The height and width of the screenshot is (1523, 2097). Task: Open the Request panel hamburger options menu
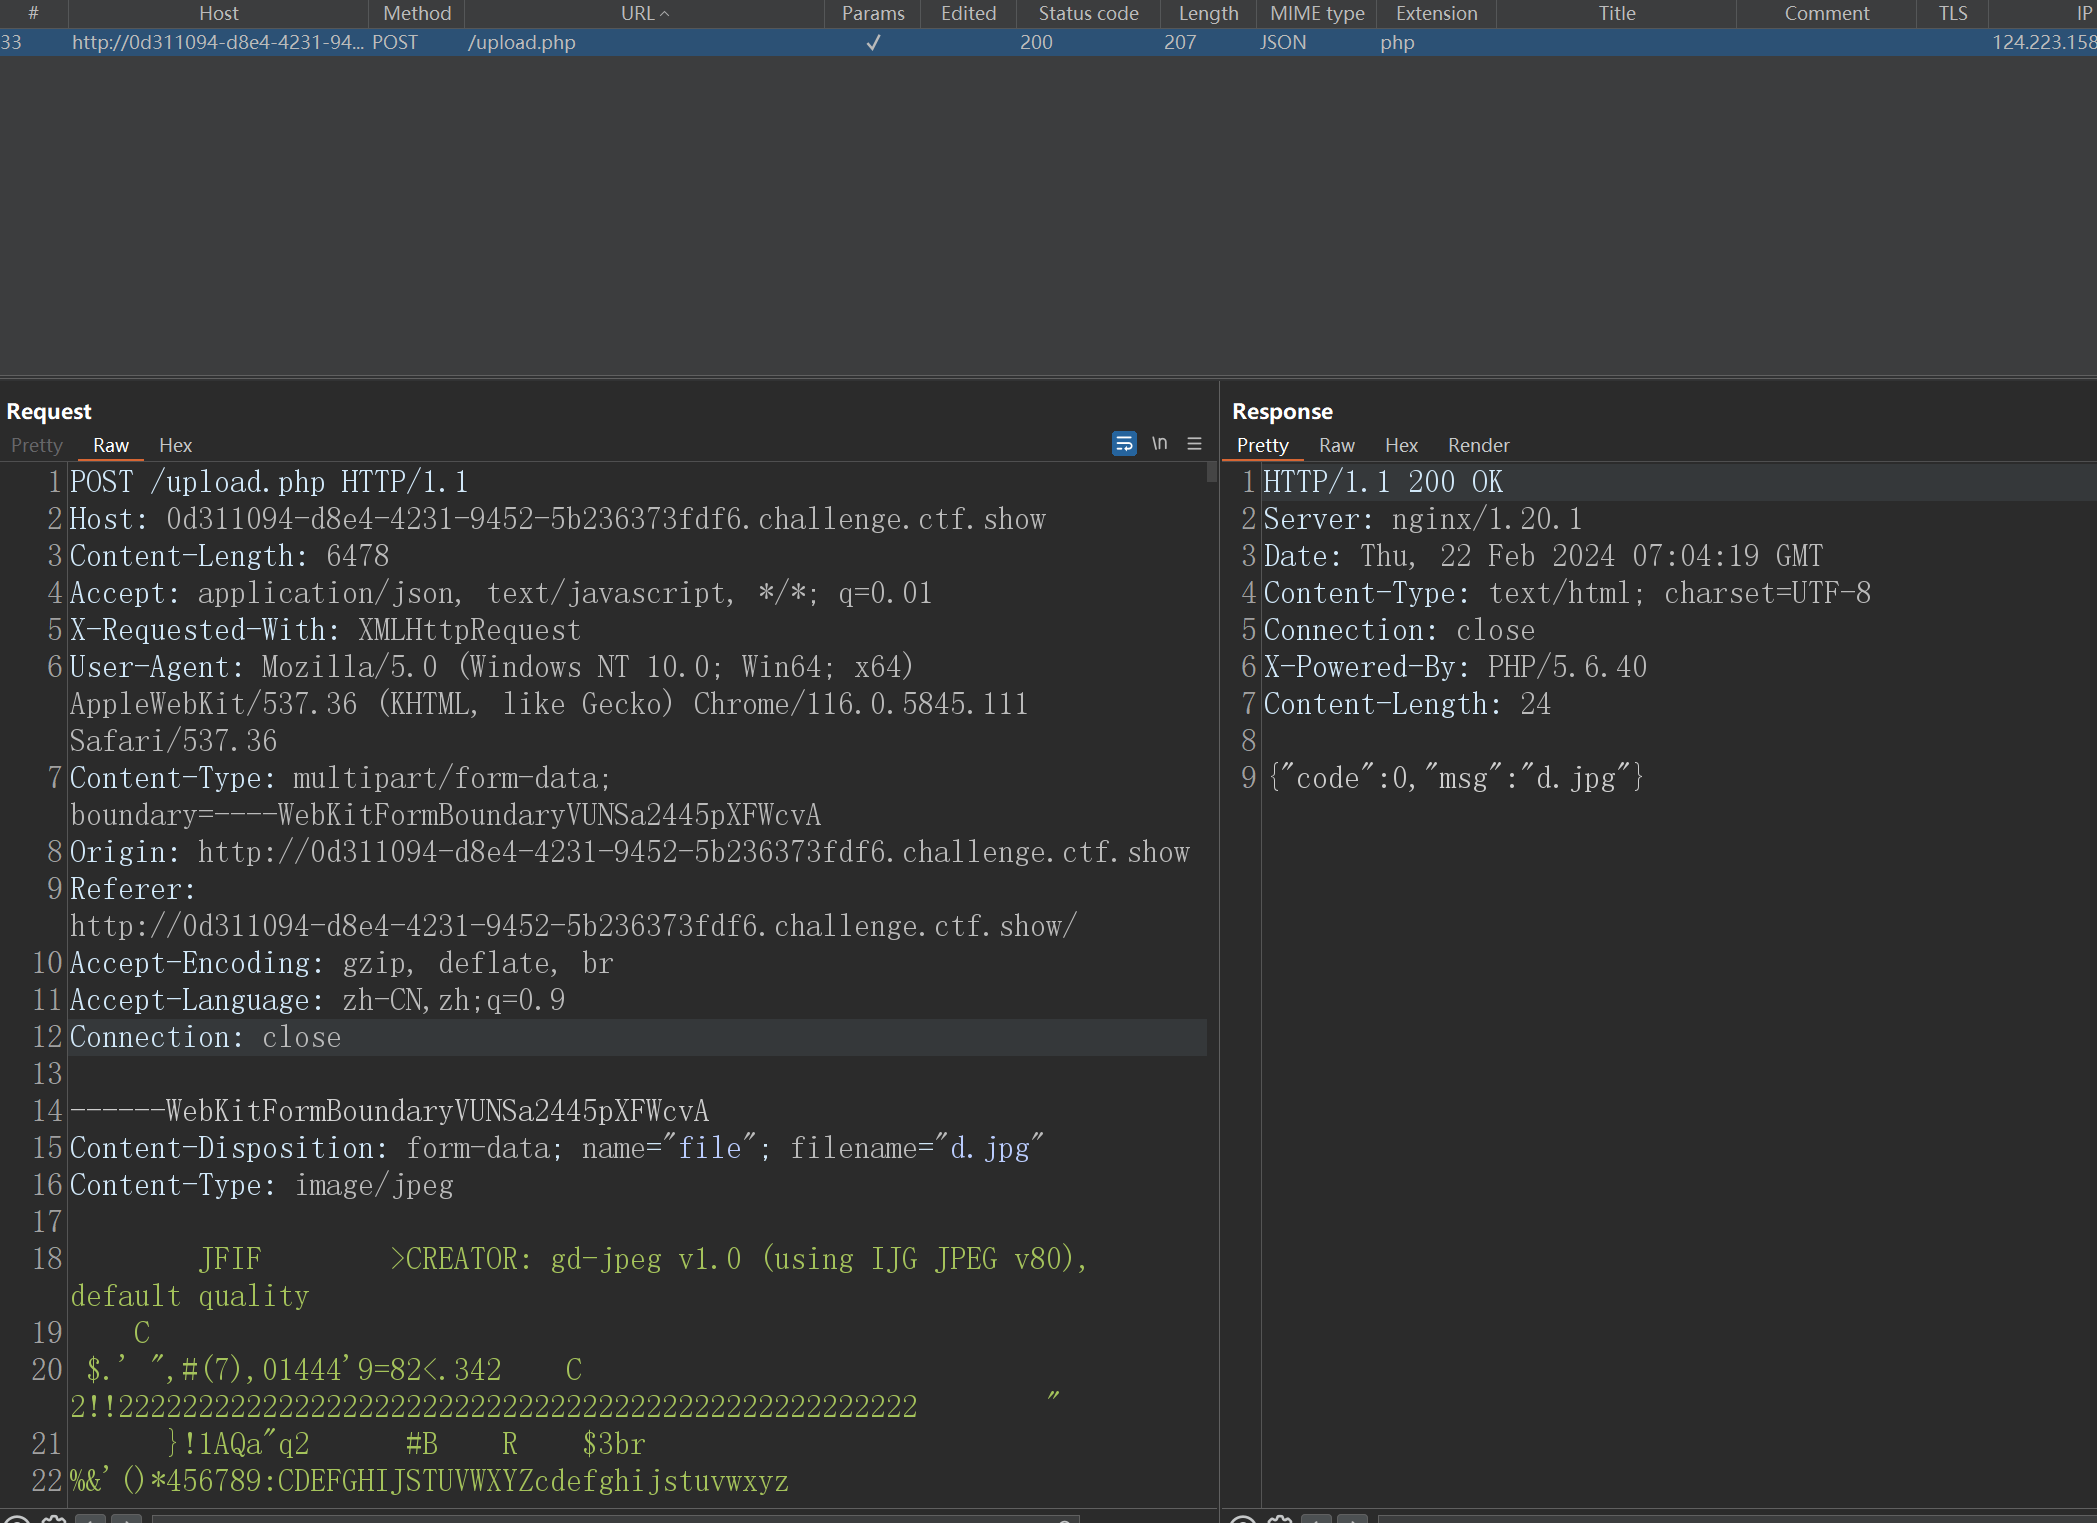[x=1194, y=443]
